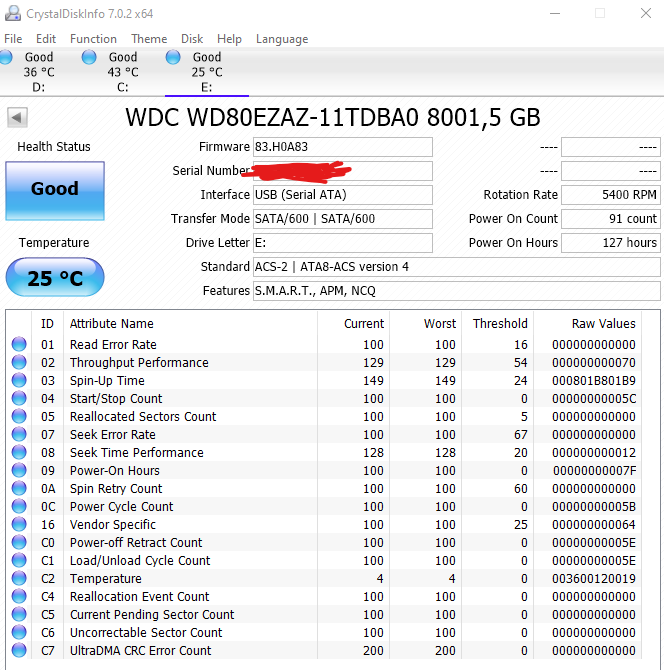The height and width of the screenshot is (670, 664).
Task: Open the Help menu
Action: (229, 39)
